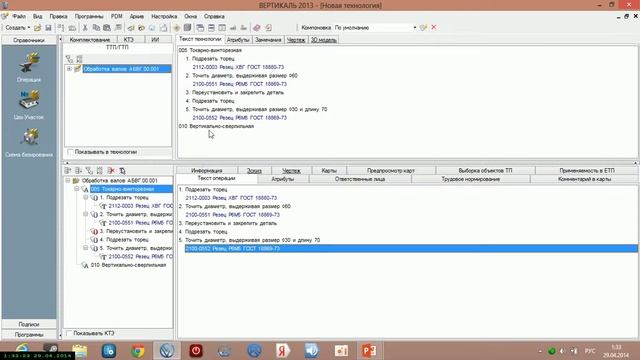This screenshot has height=360, width=640.
Task: Click the red delete icon in the operations tree toolbar
Action: pos(111,170)
